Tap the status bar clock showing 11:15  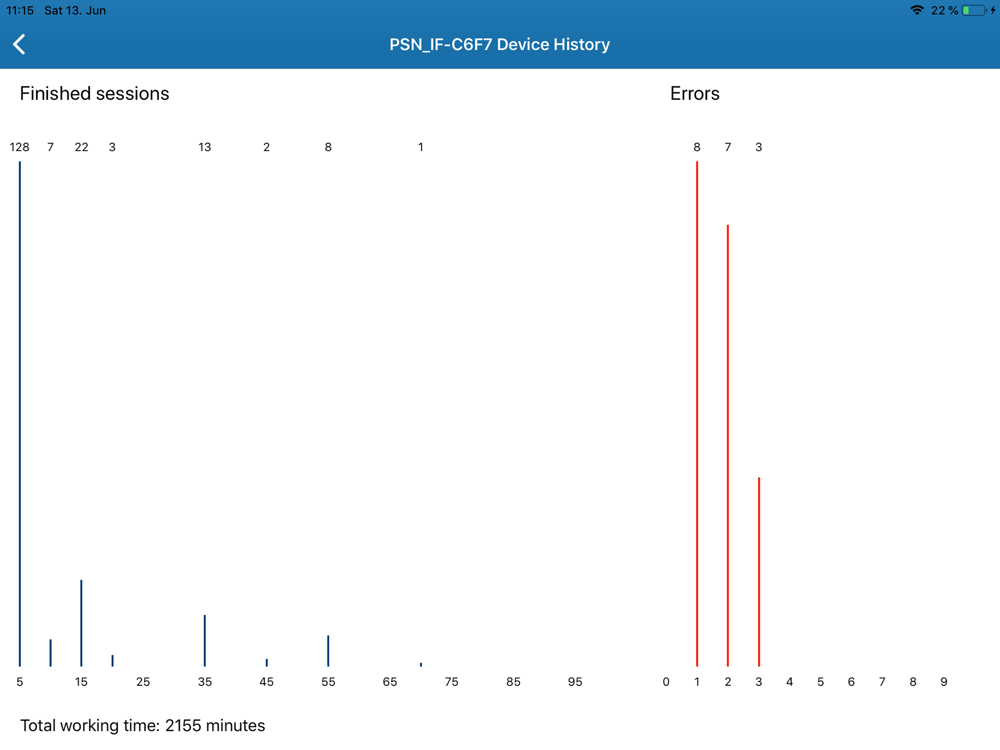[20, 10]
